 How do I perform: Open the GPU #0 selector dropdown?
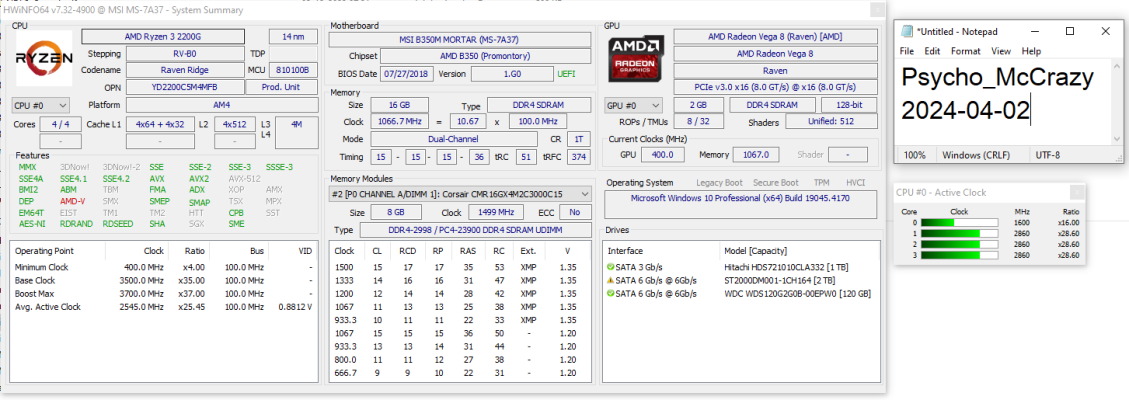click(633, 106)
